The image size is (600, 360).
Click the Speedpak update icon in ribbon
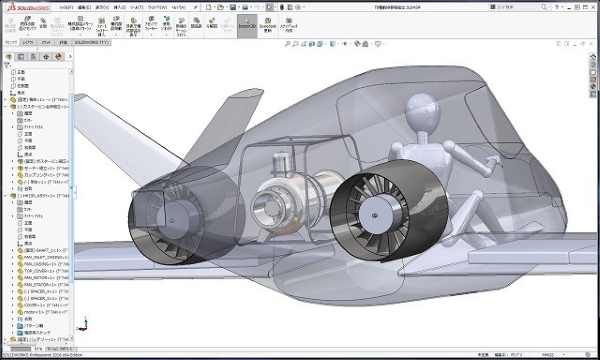(267, 25)
